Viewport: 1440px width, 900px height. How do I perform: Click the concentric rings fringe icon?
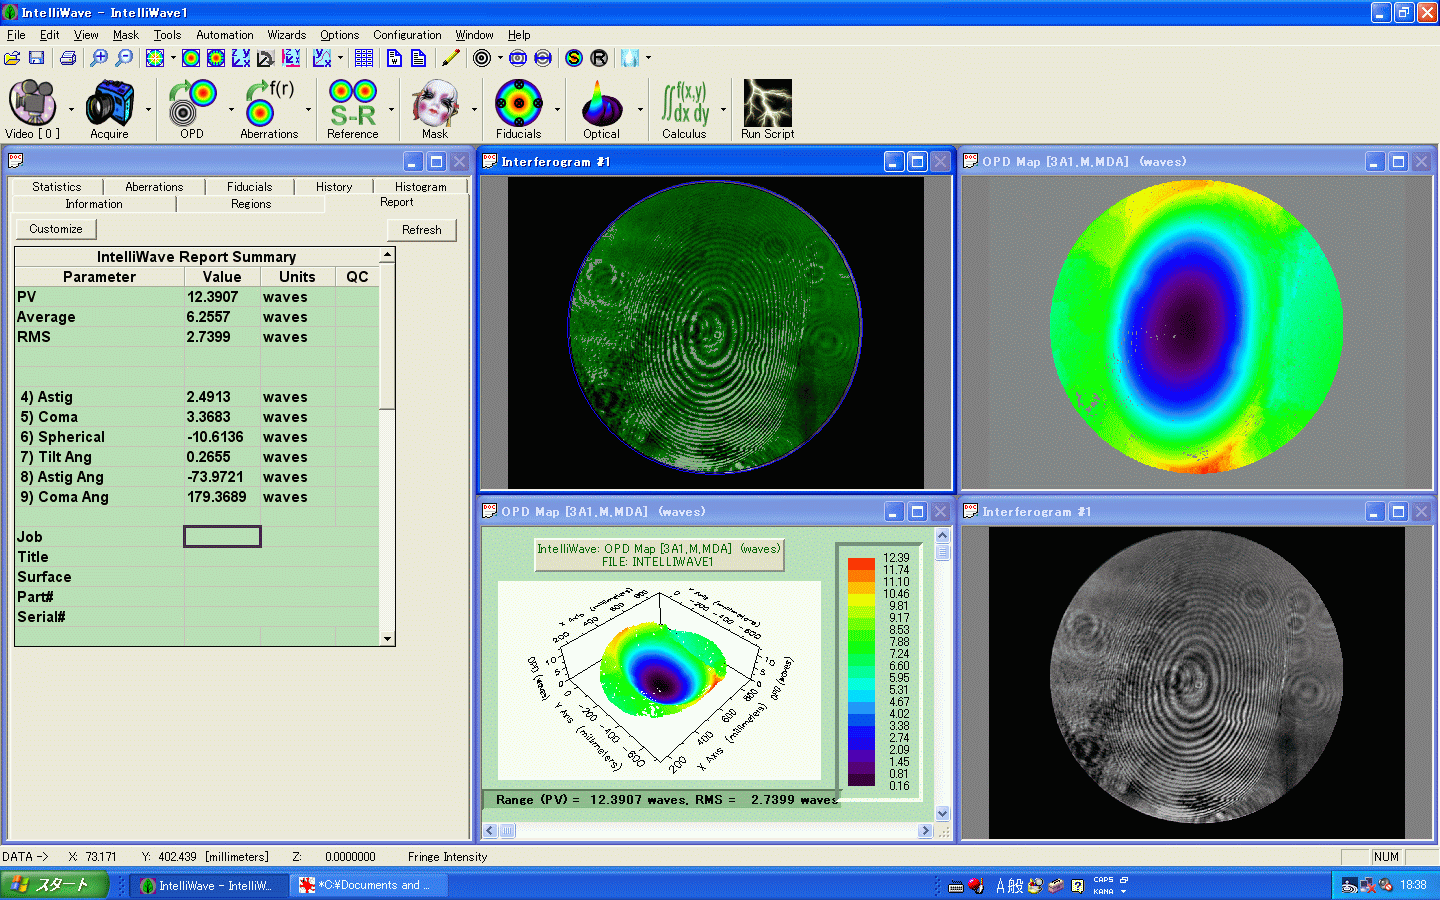click(x=482, y=58)
